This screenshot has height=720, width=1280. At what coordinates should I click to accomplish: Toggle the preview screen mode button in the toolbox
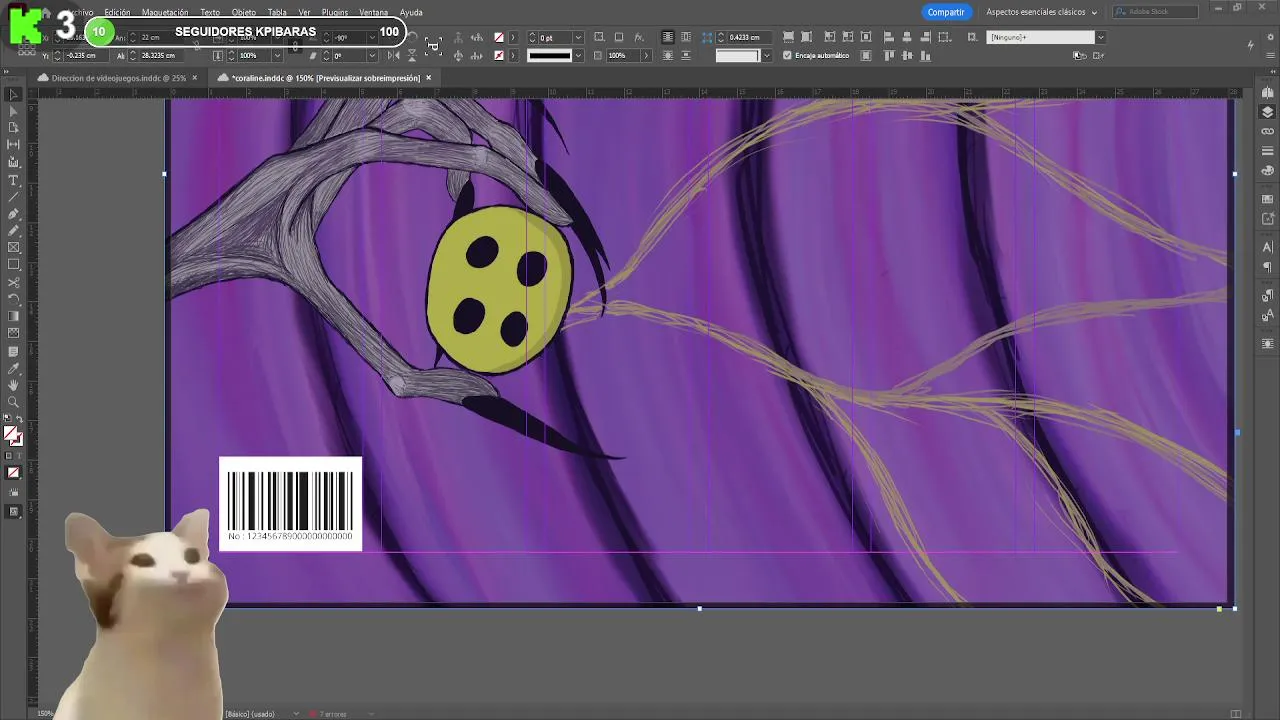13,511
